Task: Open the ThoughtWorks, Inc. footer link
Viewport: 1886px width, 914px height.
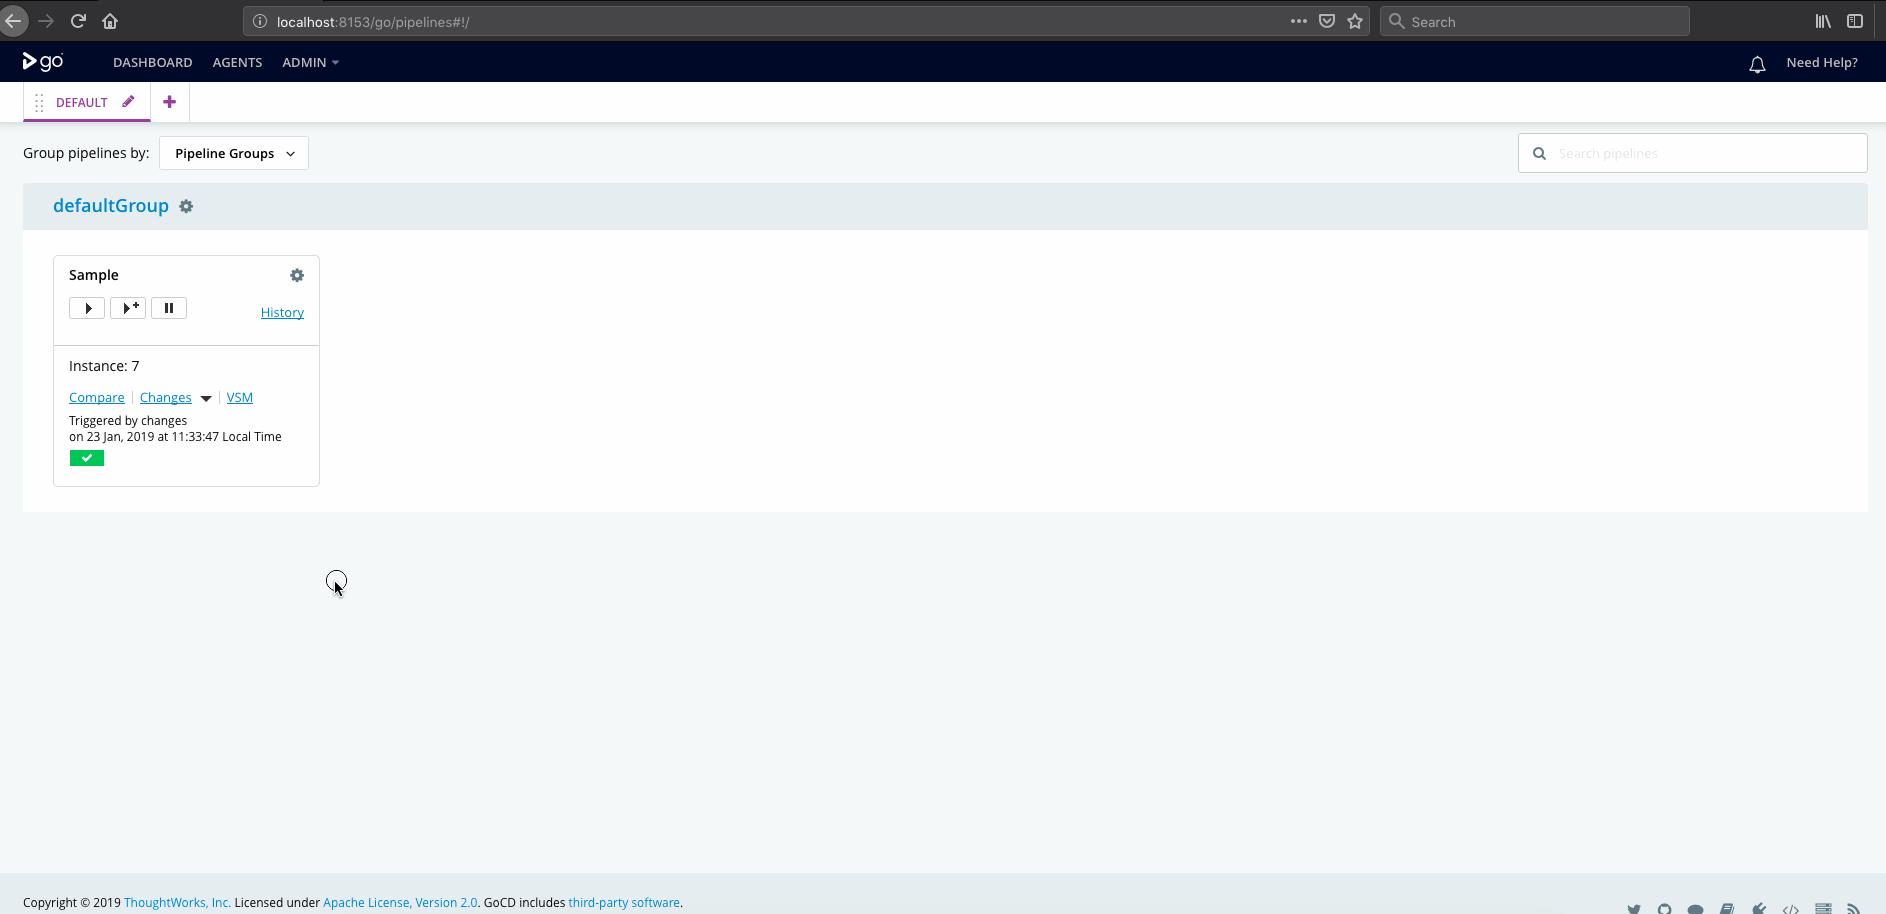Action: pos(177,902)
